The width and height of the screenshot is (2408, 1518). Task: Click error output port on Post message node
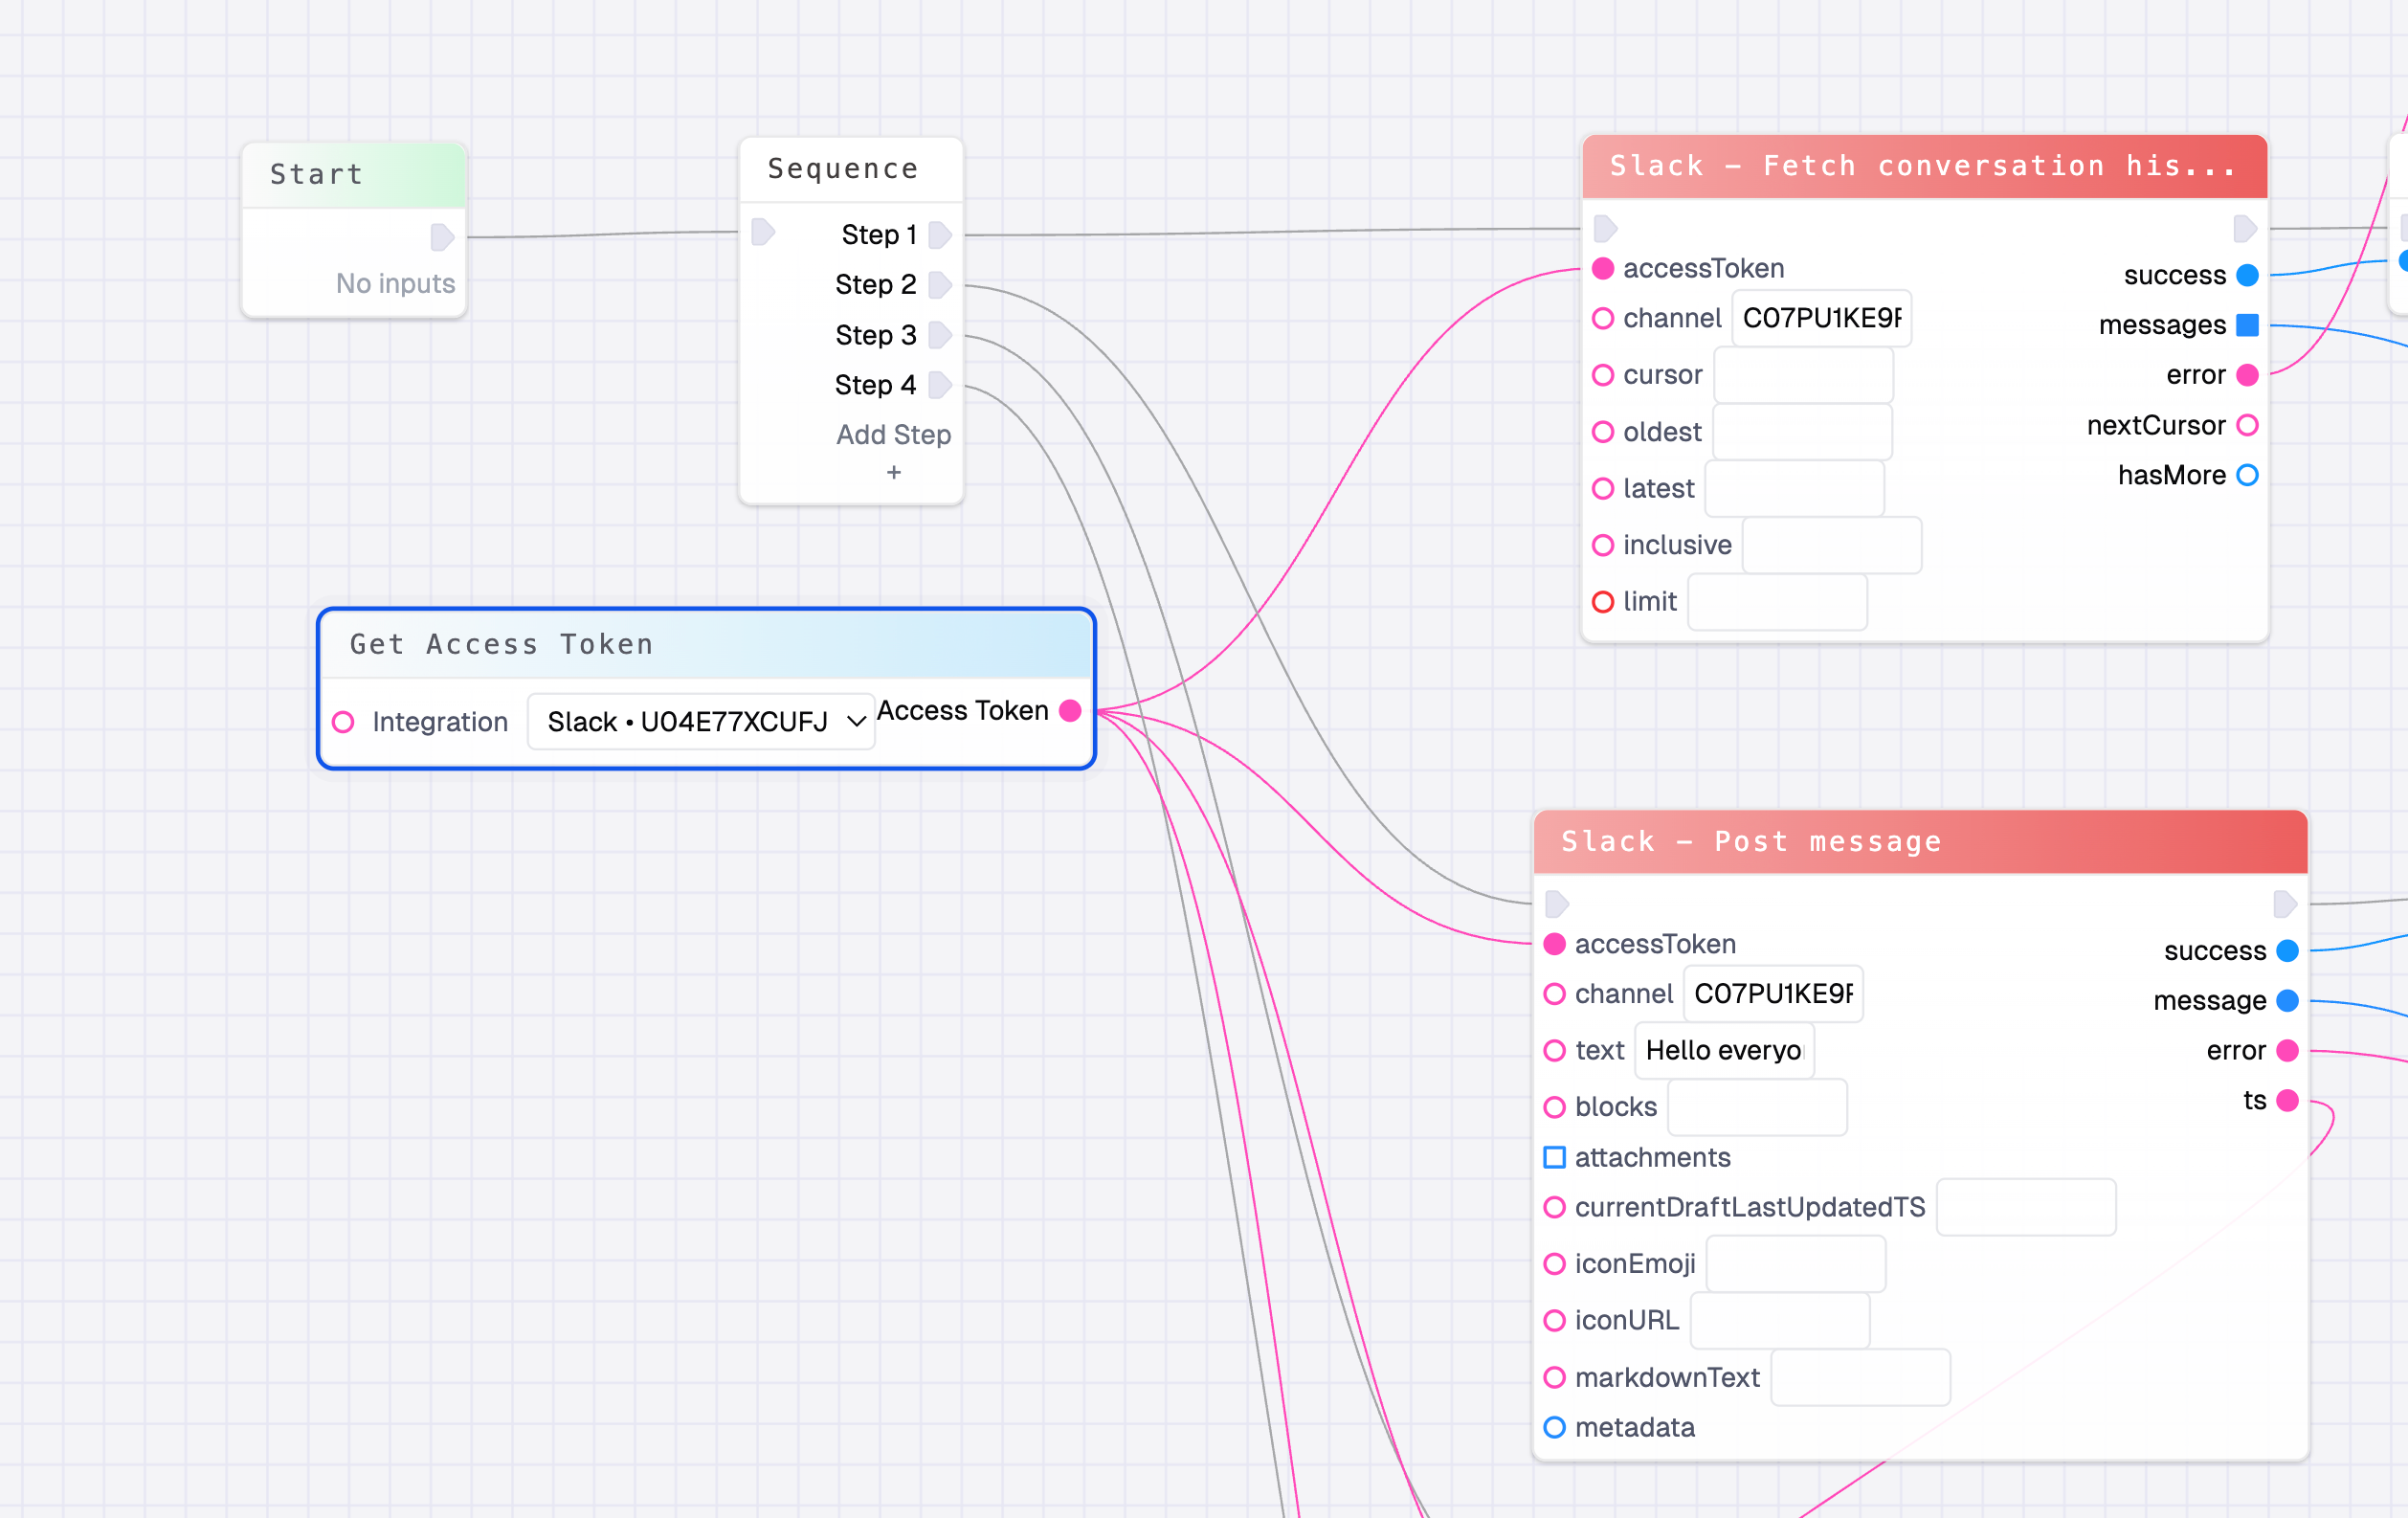coord(2287,1051)
